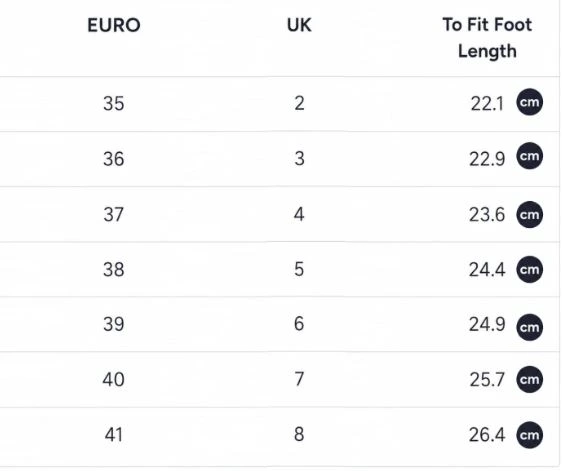Click the cm badge beside 22.9
562x471 pixels.
(x=529, y=156)
